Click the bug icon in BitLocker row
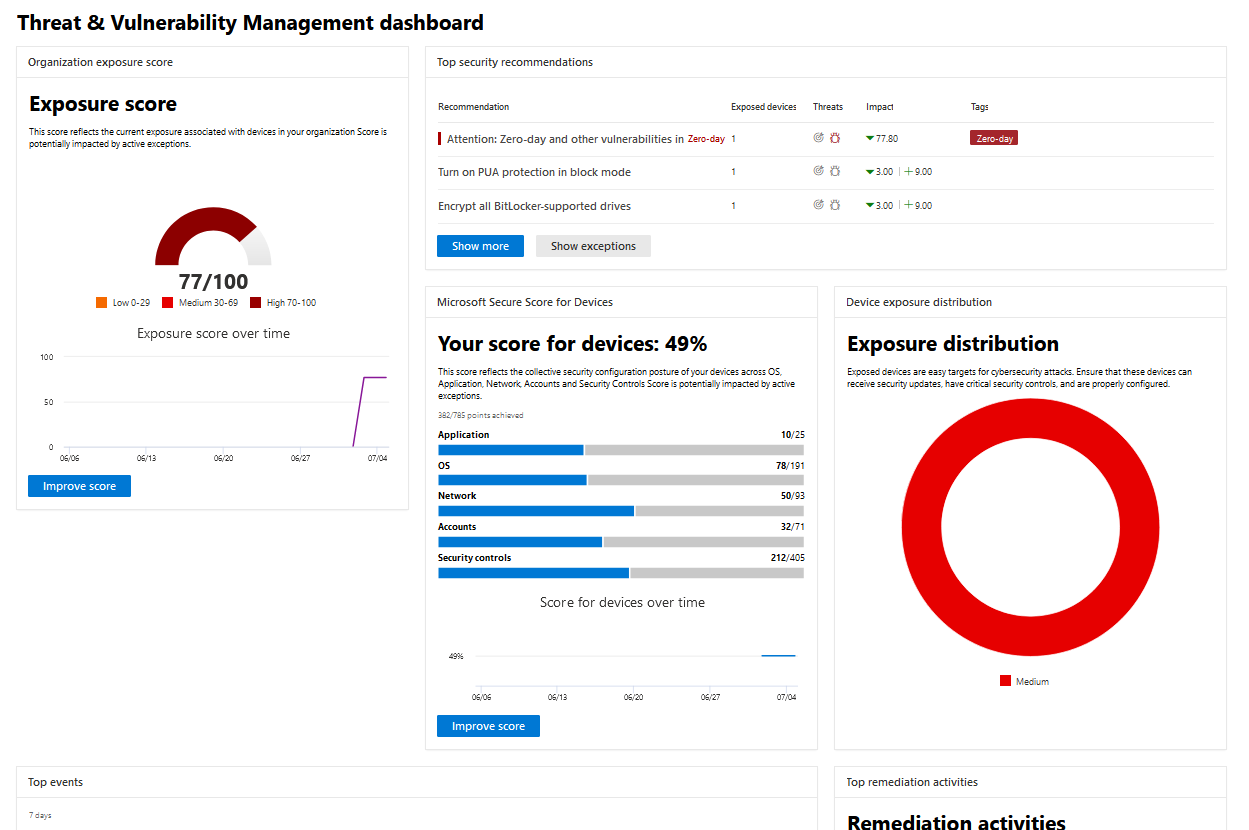Screen dimensions: 1249x830 834,205
